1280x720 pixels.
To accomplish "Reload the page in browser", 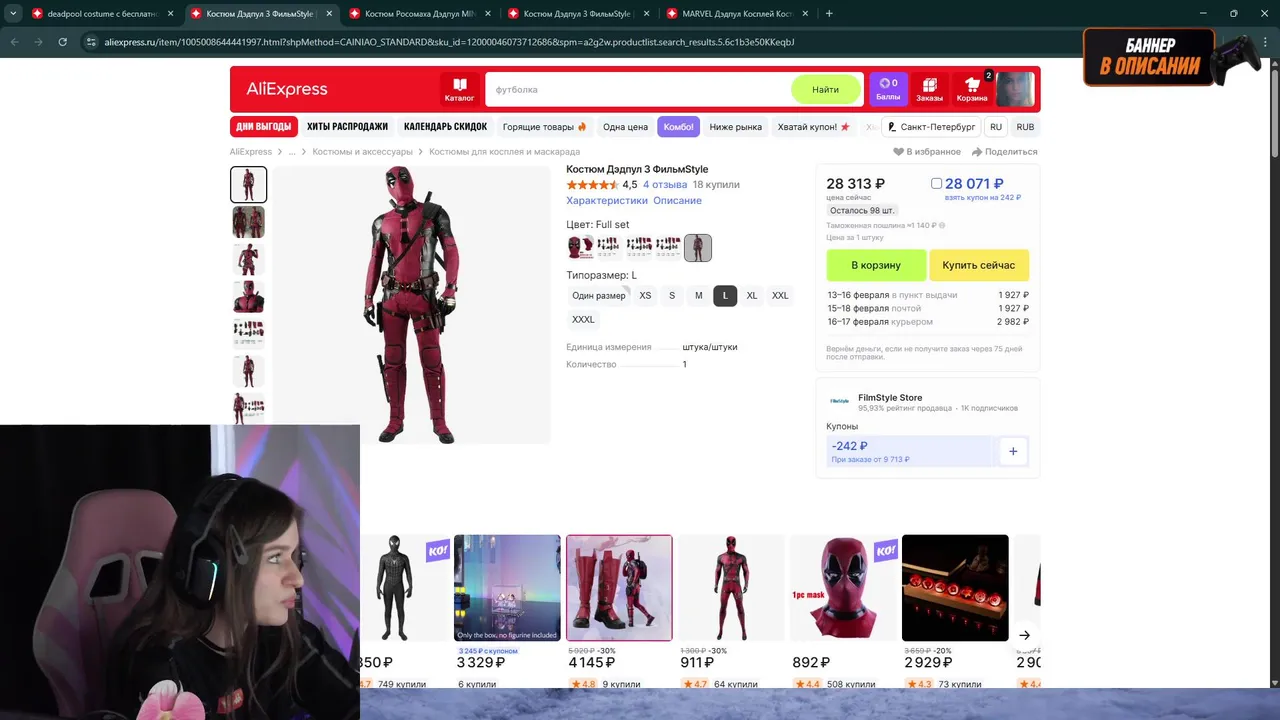I will (x=63, y=42).
